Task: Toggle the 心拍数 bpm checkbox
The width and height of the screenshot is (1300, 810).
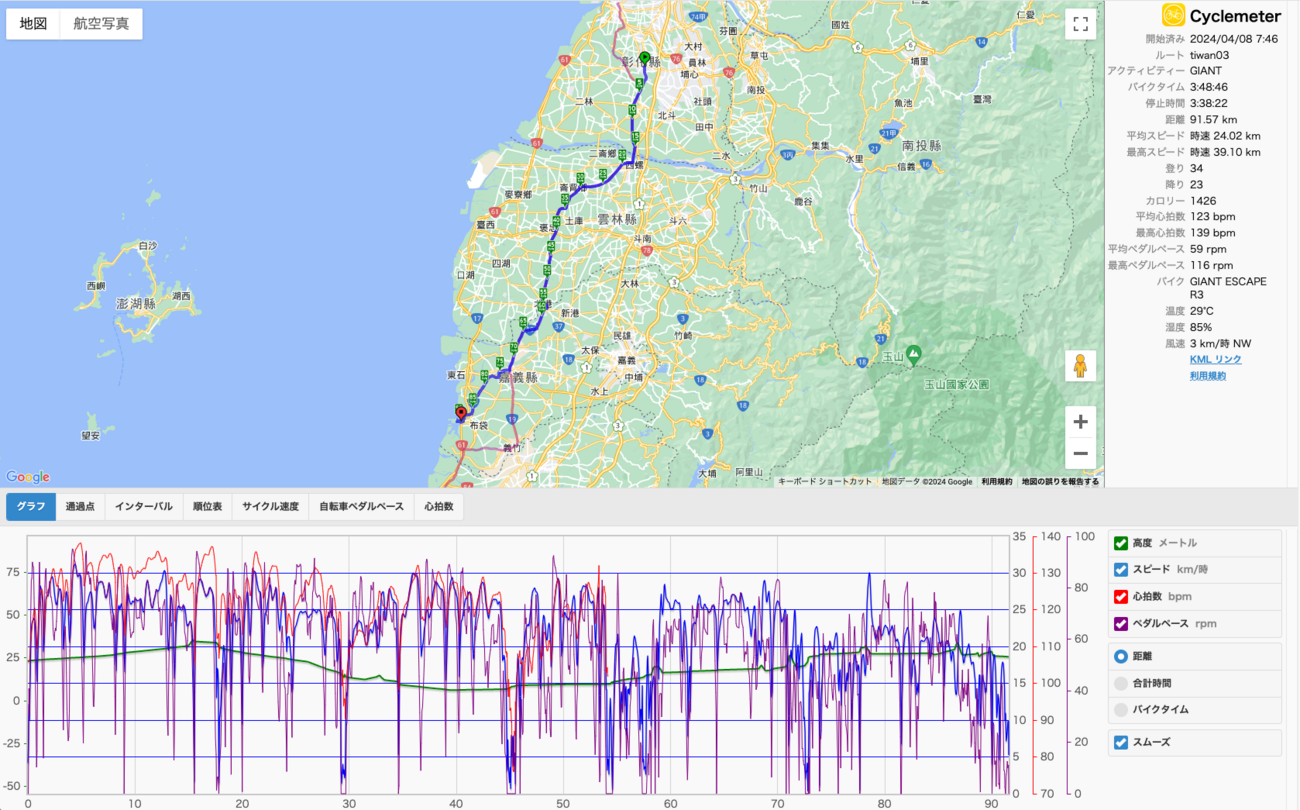Action: (1121, 597)
